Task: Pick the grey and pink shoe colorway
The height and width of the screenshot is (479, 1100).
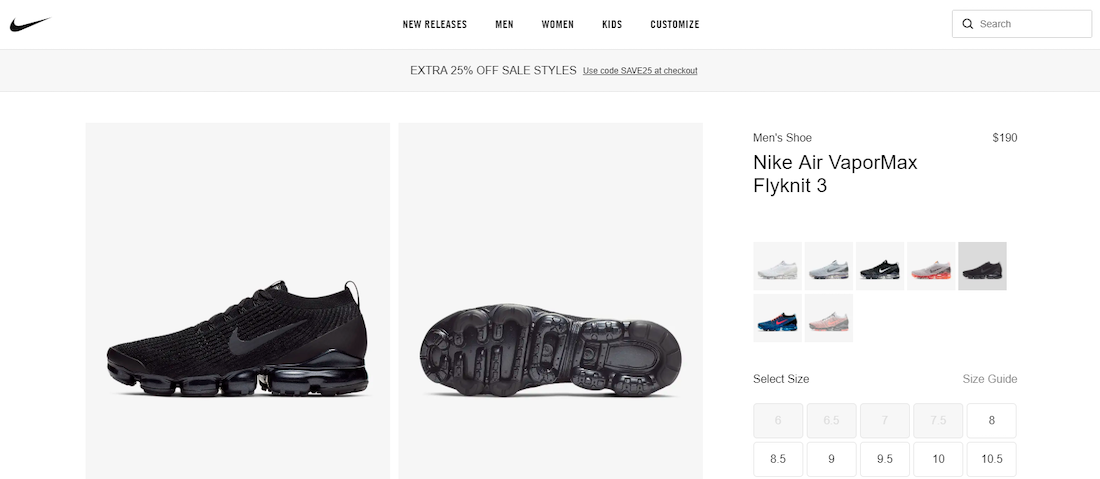Action: 829,318
